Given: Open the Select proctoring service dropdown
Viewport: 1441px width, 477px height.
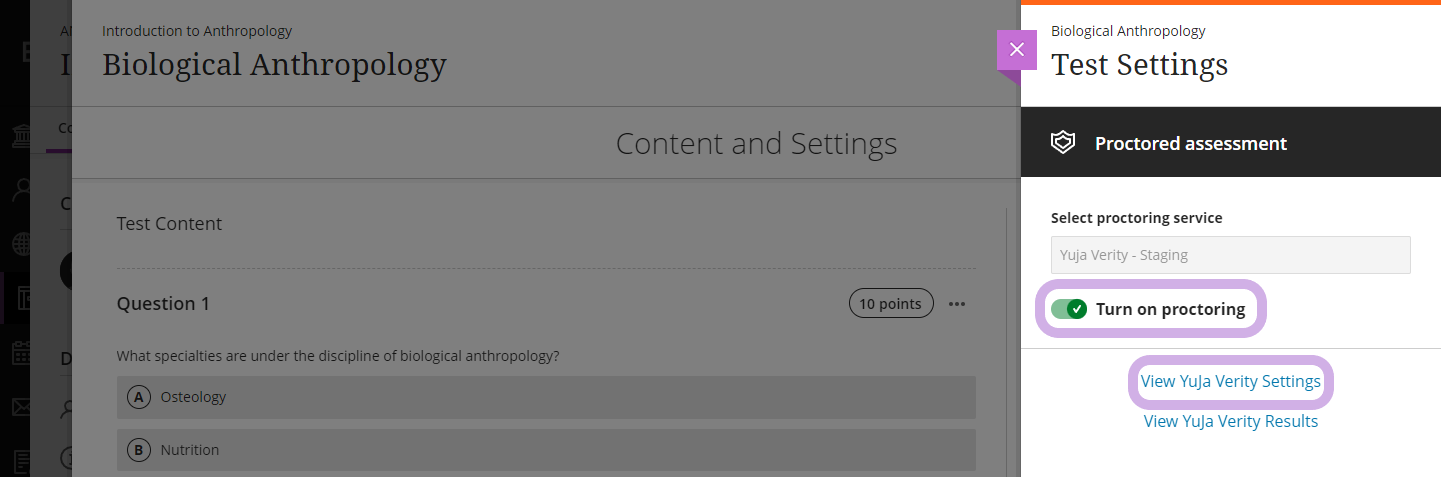Looking at the screenshot, I should click(1231, 255).
